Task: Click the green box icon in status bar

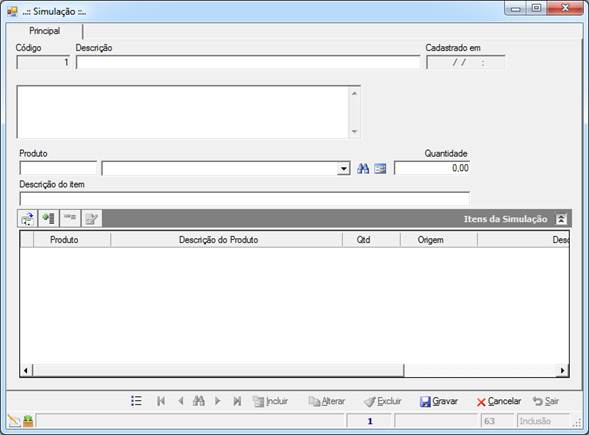Action: click(x=28, y=421)
